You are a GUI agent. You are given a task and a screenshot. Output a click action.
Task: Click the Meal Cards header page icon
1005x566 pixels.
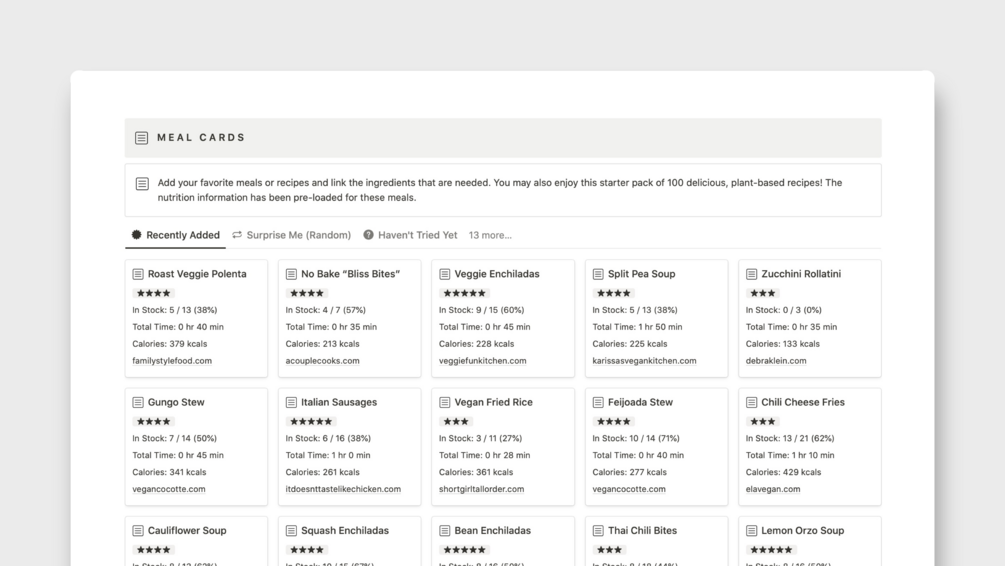click(142, 138)
